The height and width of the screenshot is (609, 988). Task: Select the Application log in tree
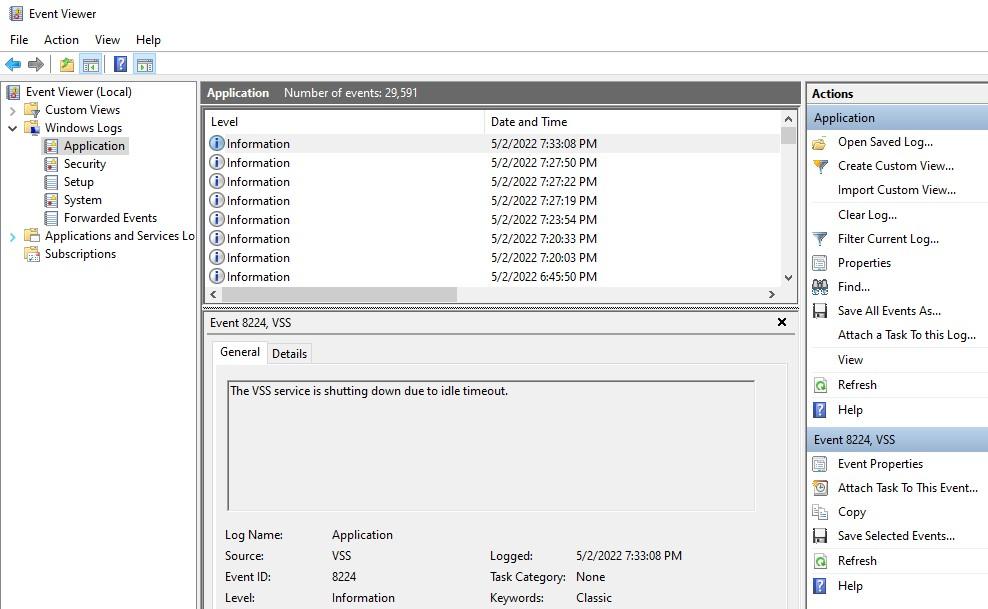(x=94, y=146)
